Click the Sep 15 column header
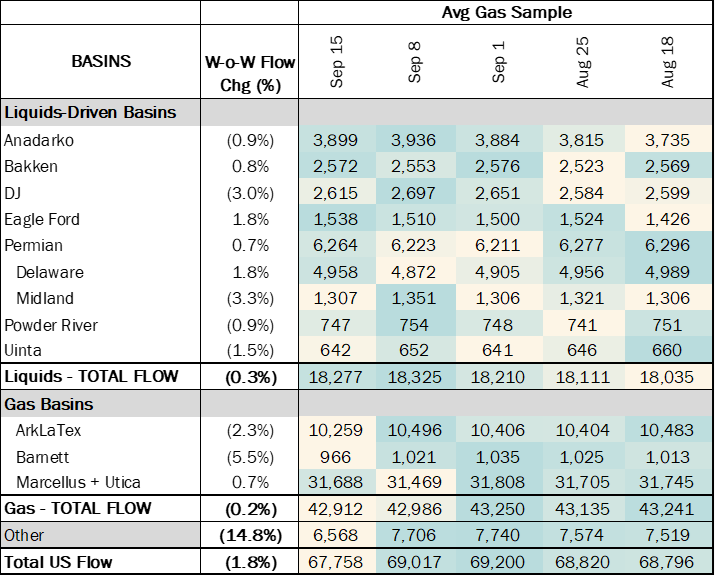Image resolution: width=715 pixels, height=576 pixels. [336, 62]
